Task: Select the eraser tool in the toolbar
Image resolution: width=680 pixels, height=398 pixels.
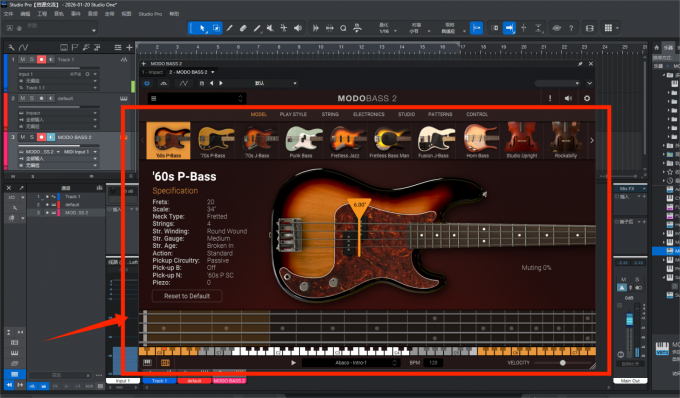Action: [x=243, y=28]
